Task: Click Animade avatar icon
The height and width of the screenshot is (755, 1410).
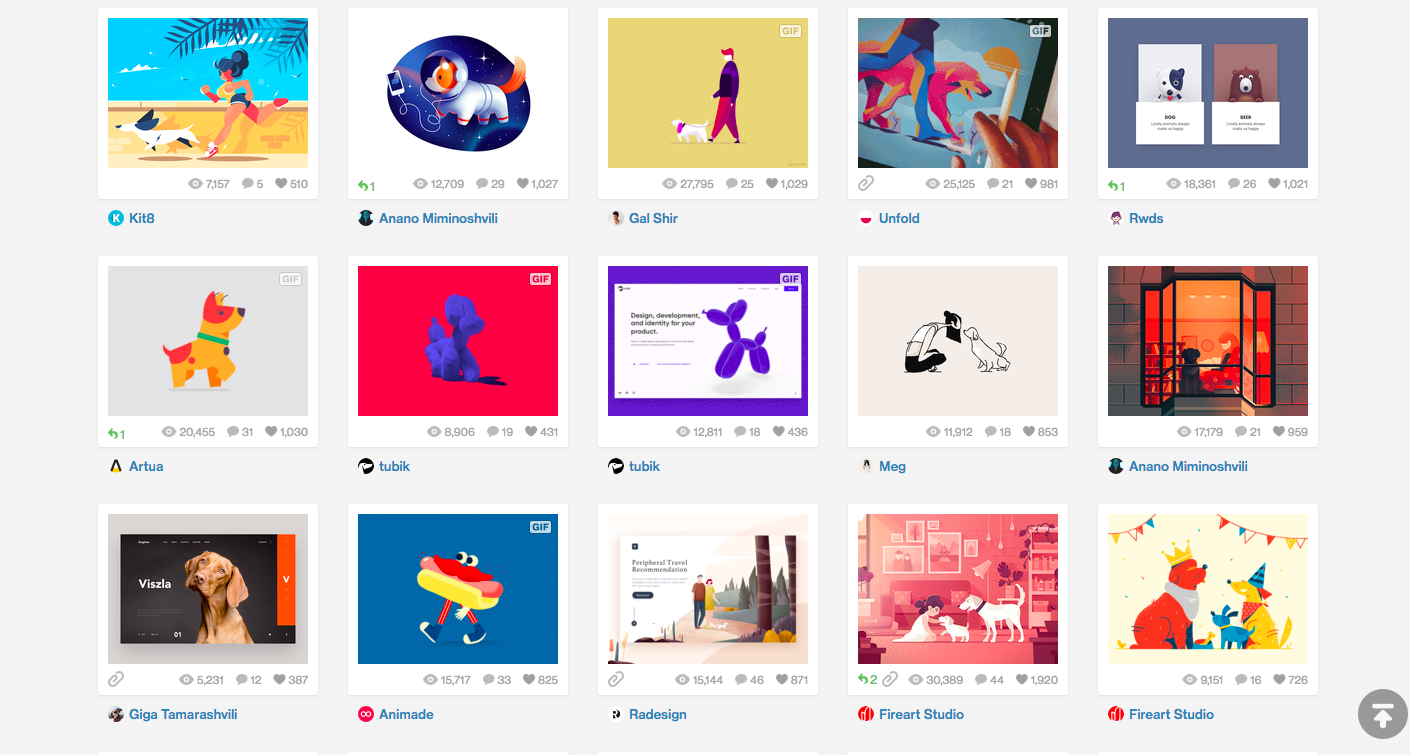Action: click(x=366, y=714)
